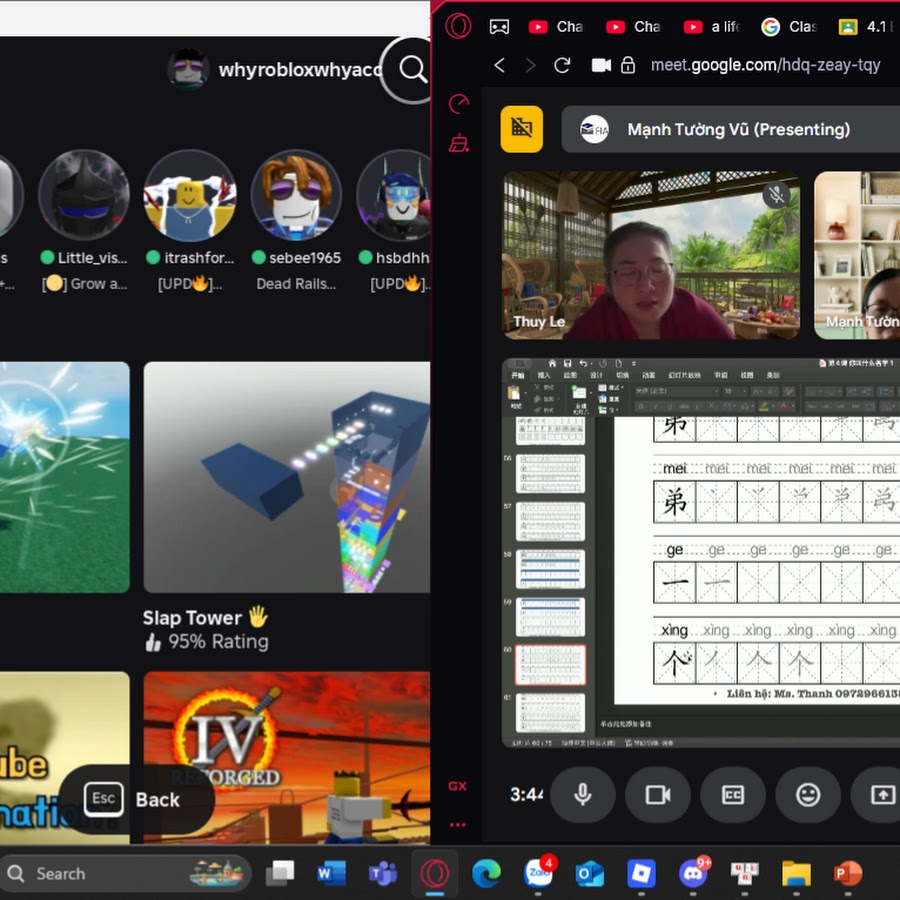The width and height of the screenshot is (900, 900).
Task: Switch to the Google 'Clas' tab
Action: coord(789,27)
